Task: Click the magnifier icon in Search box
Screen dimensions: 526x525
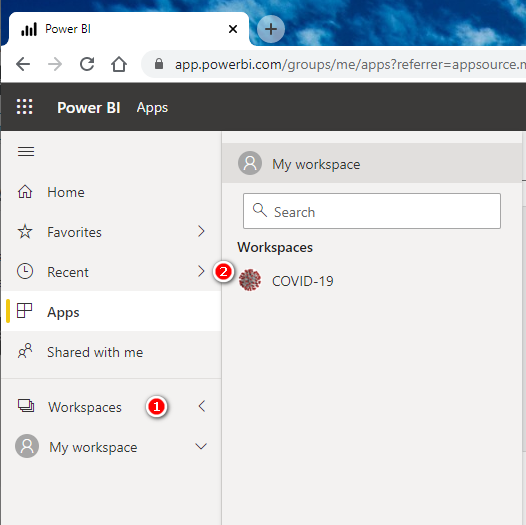Action: (260, 210)
